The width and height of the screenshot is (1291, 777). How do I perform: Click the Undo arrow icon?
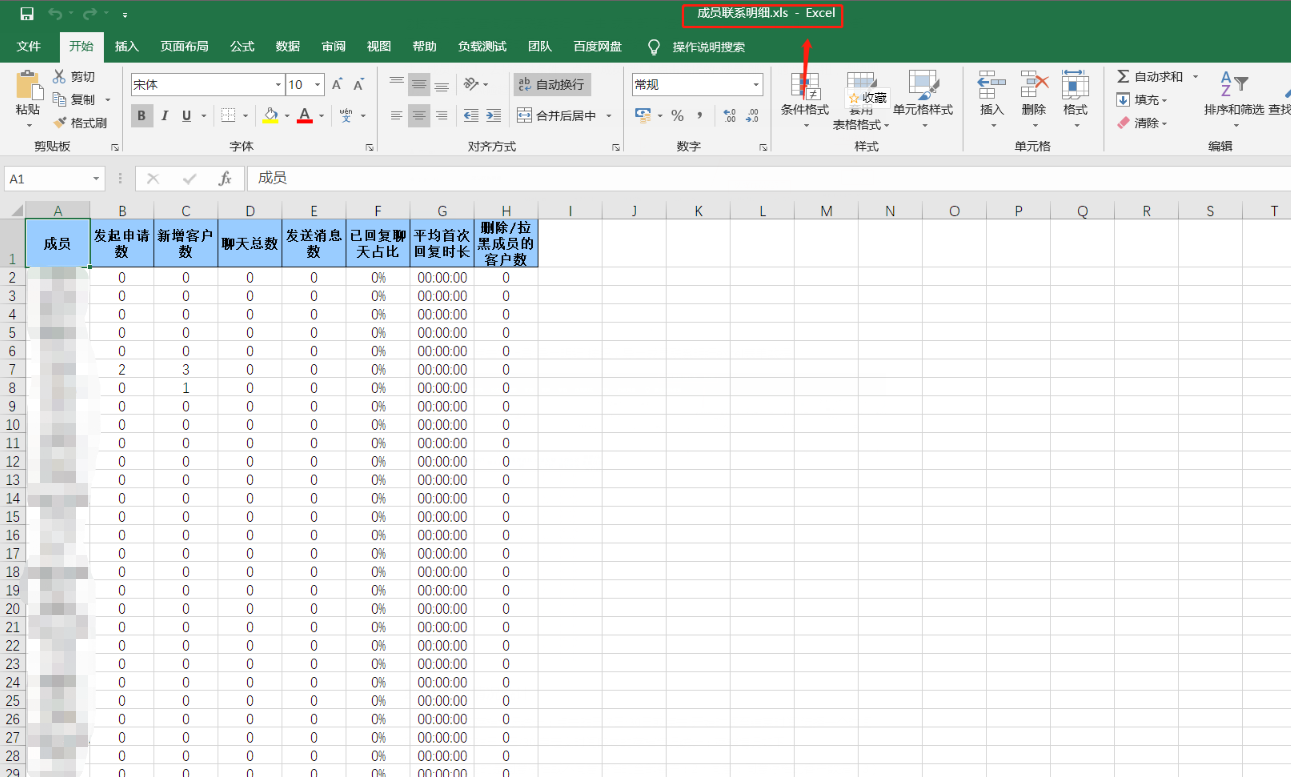(54, 14)
